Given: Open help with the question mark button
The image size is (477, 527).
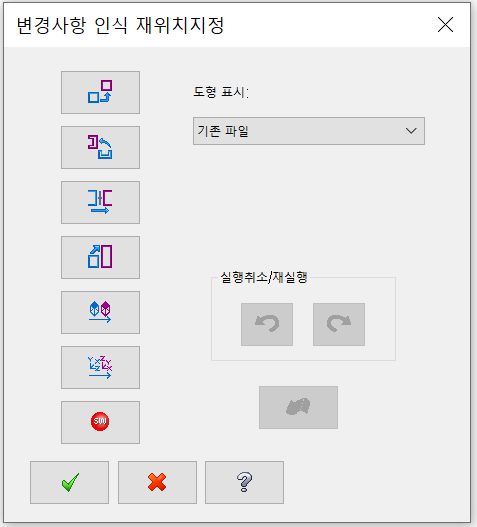Looking at the screenshot, I should pos(244,482).
